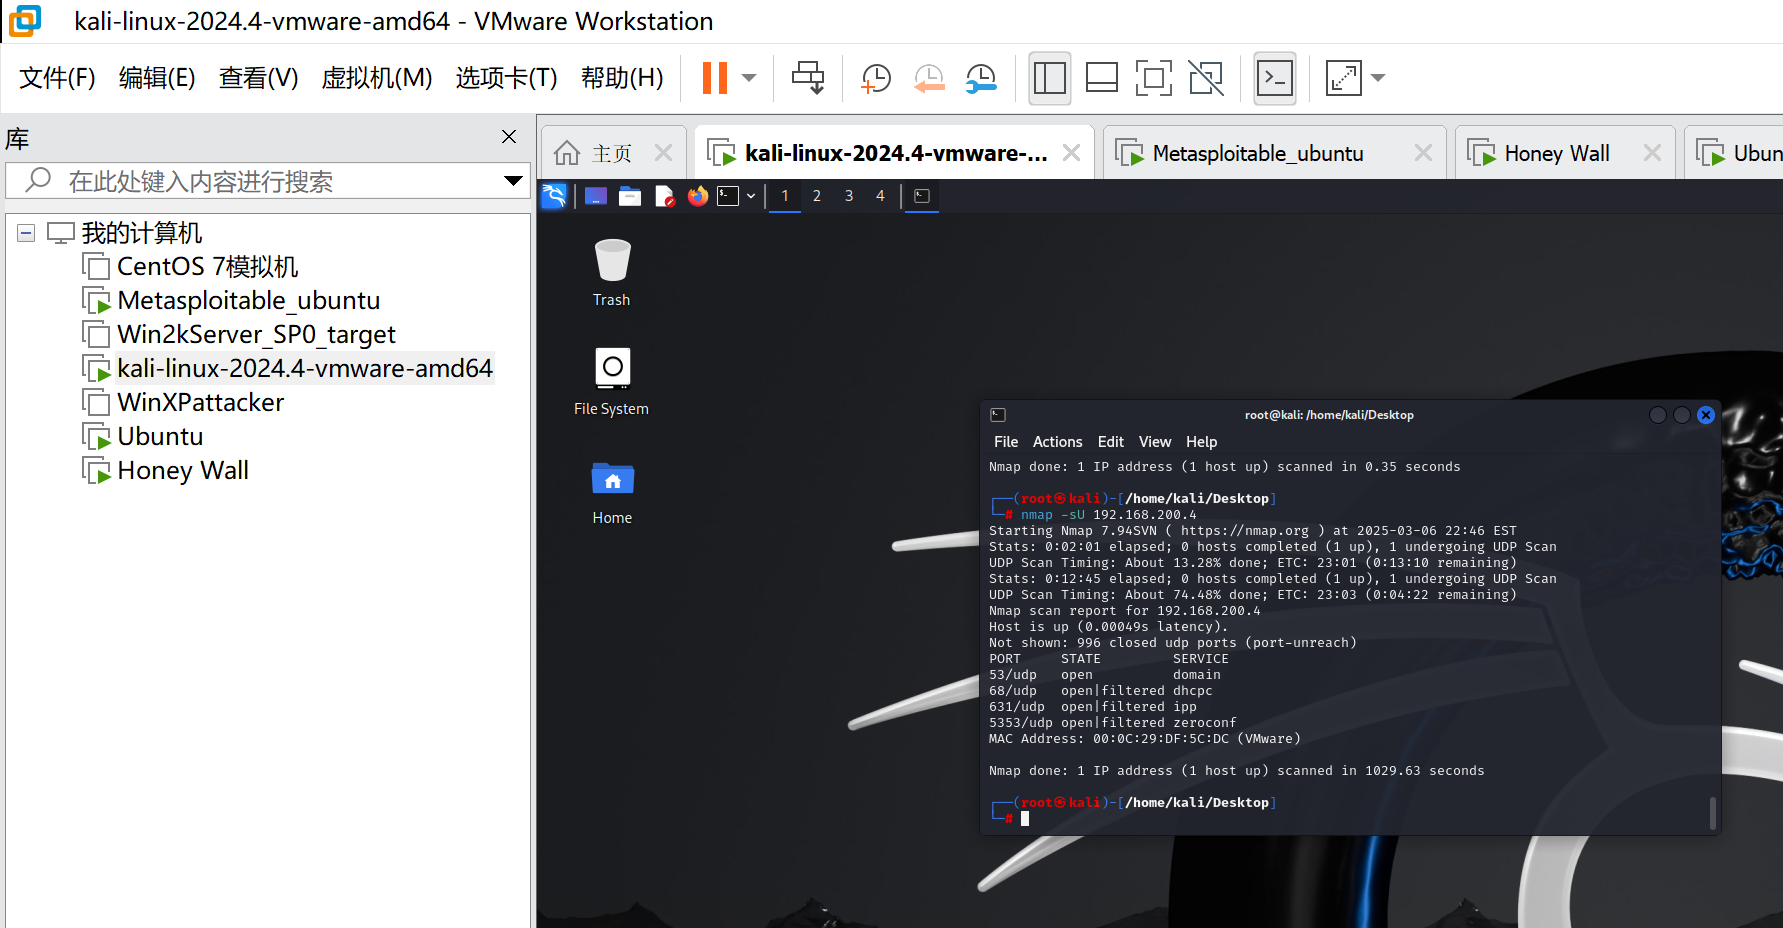Open the terminal emulator icon in Kali panel
This screenshot has width=1783, height=928.
coord(728,196)
